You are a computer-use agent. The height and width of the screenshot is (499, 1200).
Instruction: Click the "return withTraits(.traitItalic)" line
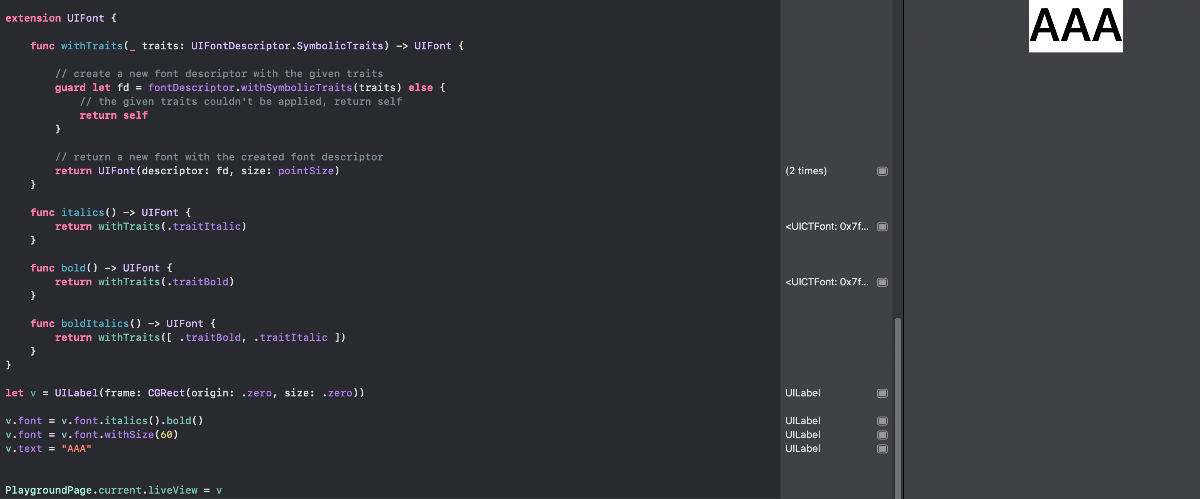[x=151, y=227]
